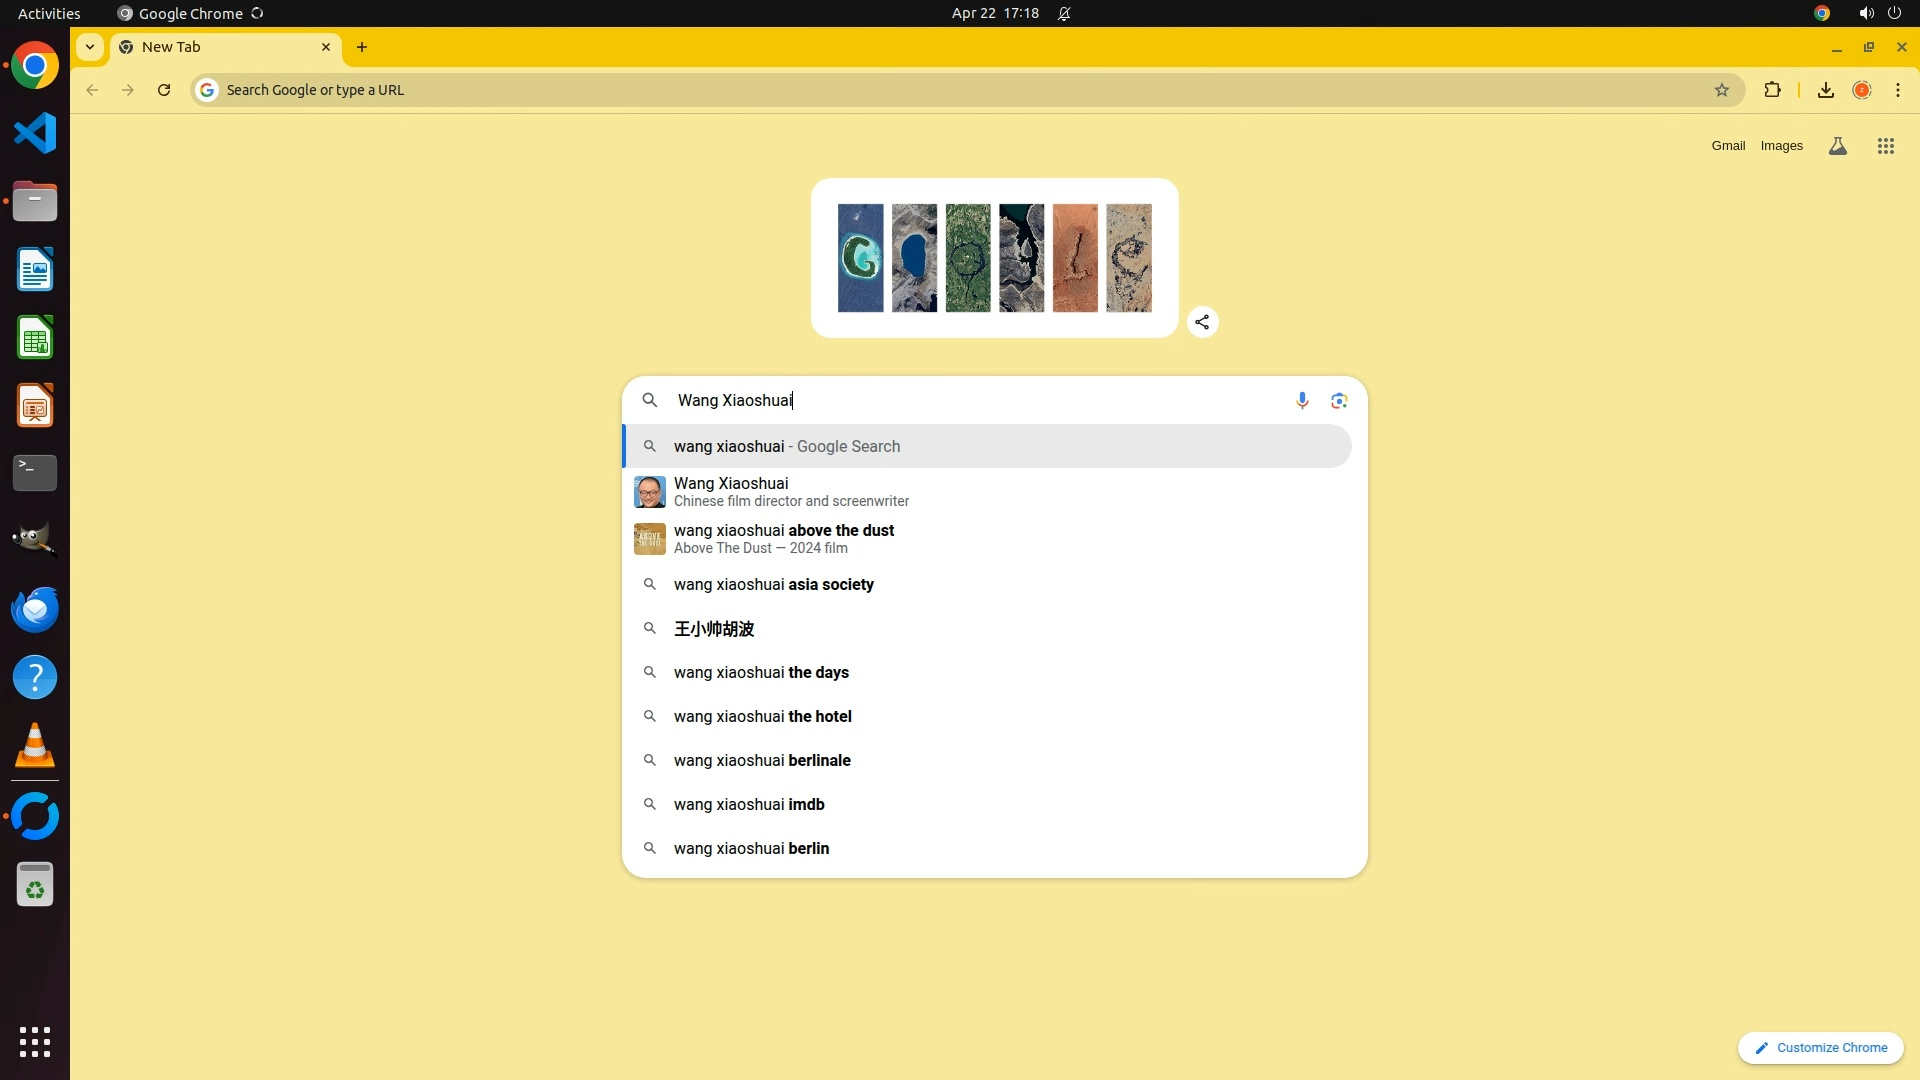Open Search Labs flask icon
Viewport: 1920px width, 1080px height.
tap(1837, 146)
